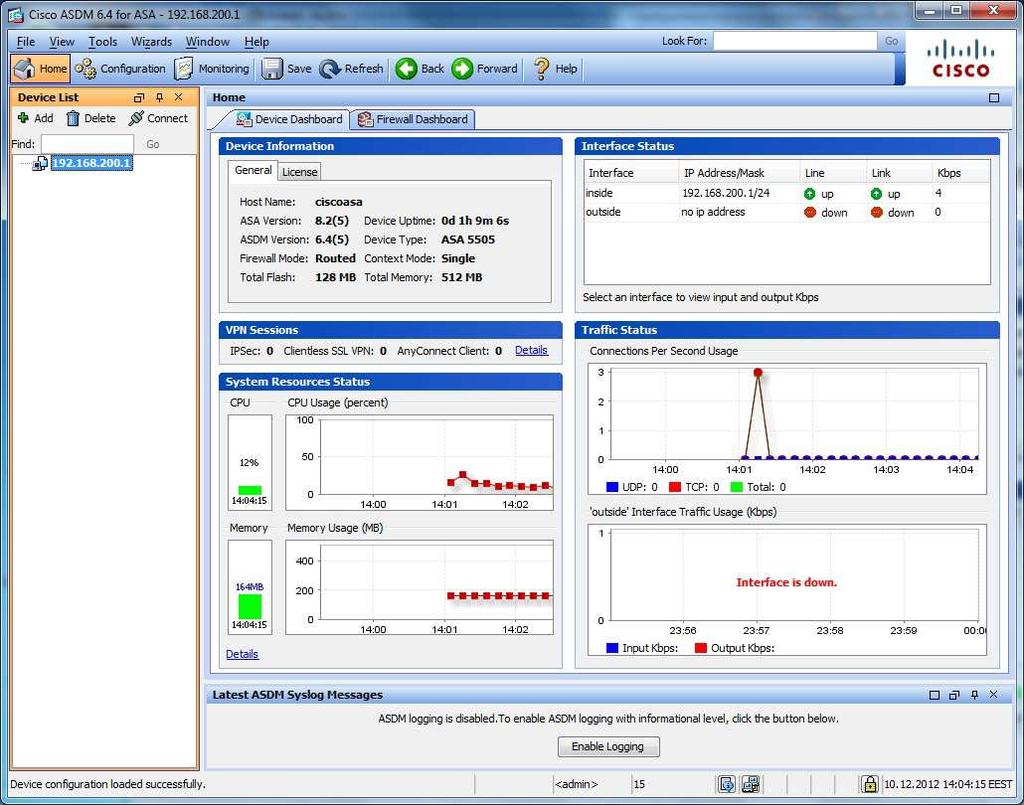Image resolution: width=1024 pixels, height=805 pixels.
Task: Switch to the Device Dashboard tab
Action: click(289, 119)
